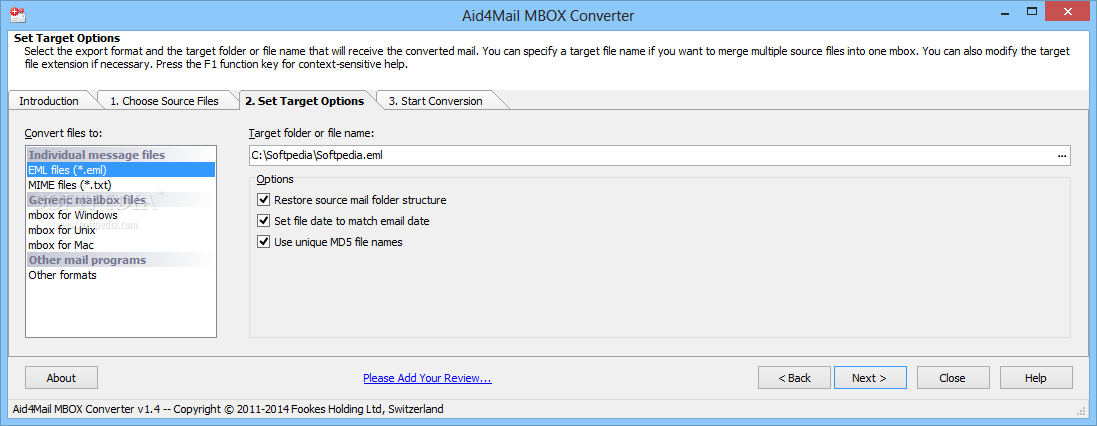Click the Close button at bottom
This screenshot has width=1097, height=426.
click(x=953, y=378)
